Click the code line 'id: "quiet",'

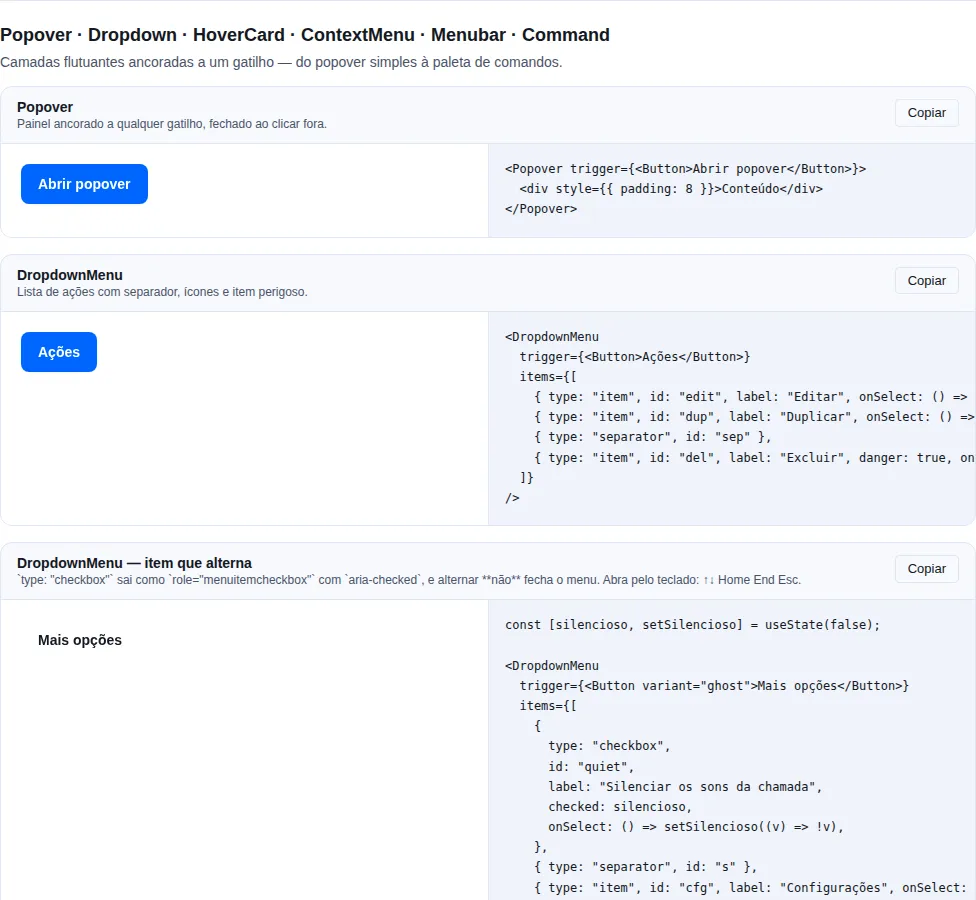591,766
